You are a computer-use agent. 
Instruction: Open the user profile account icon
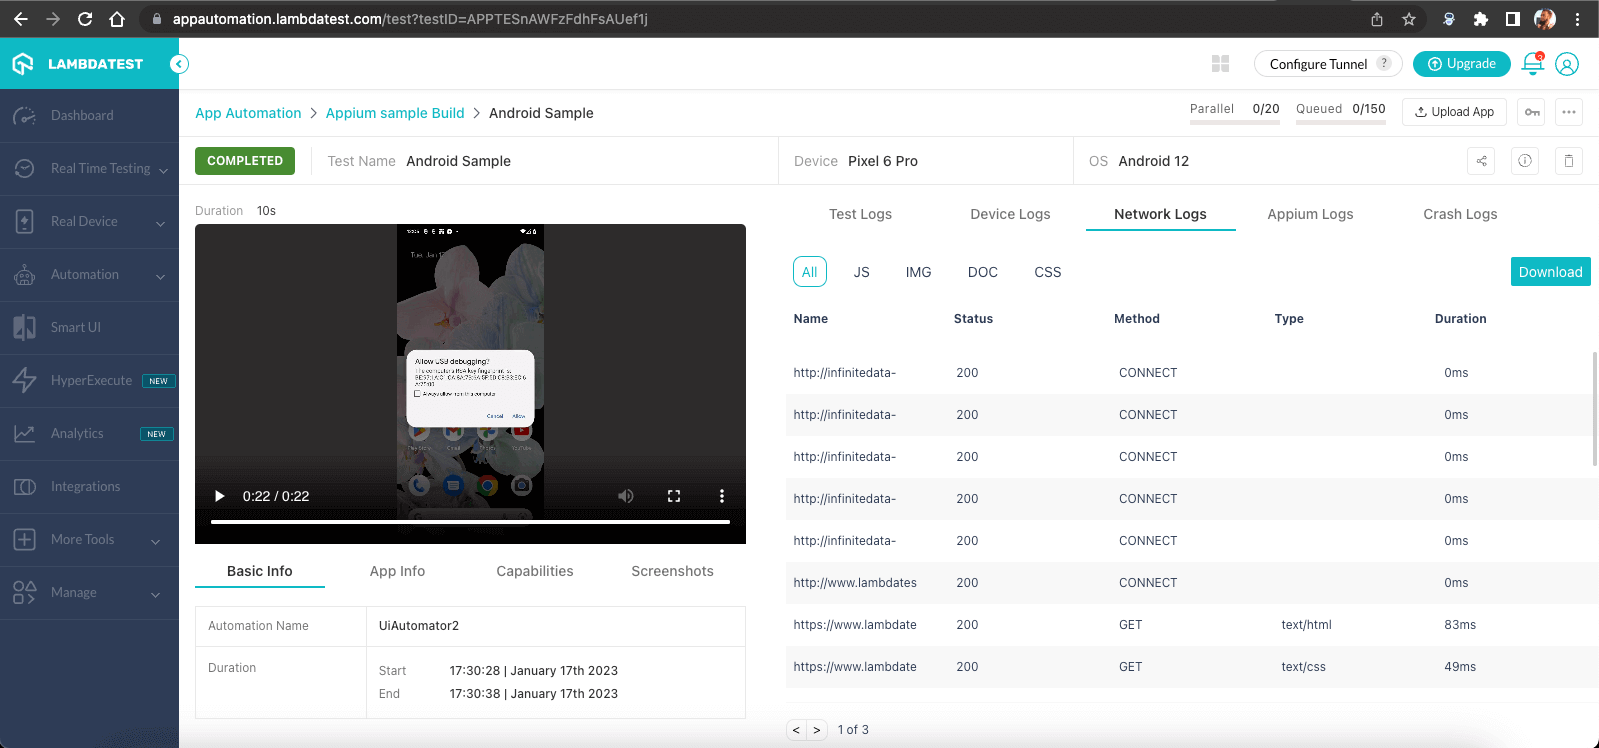tap(1567, 64)
